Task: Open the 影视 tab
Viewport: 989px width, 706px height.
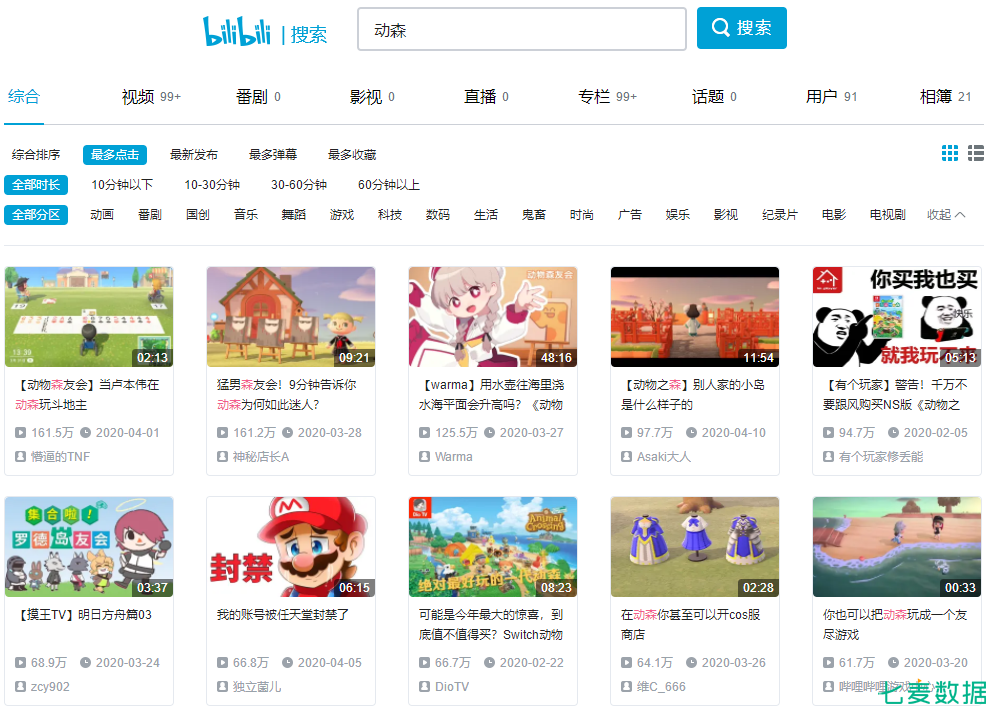Action: [372, 97]
